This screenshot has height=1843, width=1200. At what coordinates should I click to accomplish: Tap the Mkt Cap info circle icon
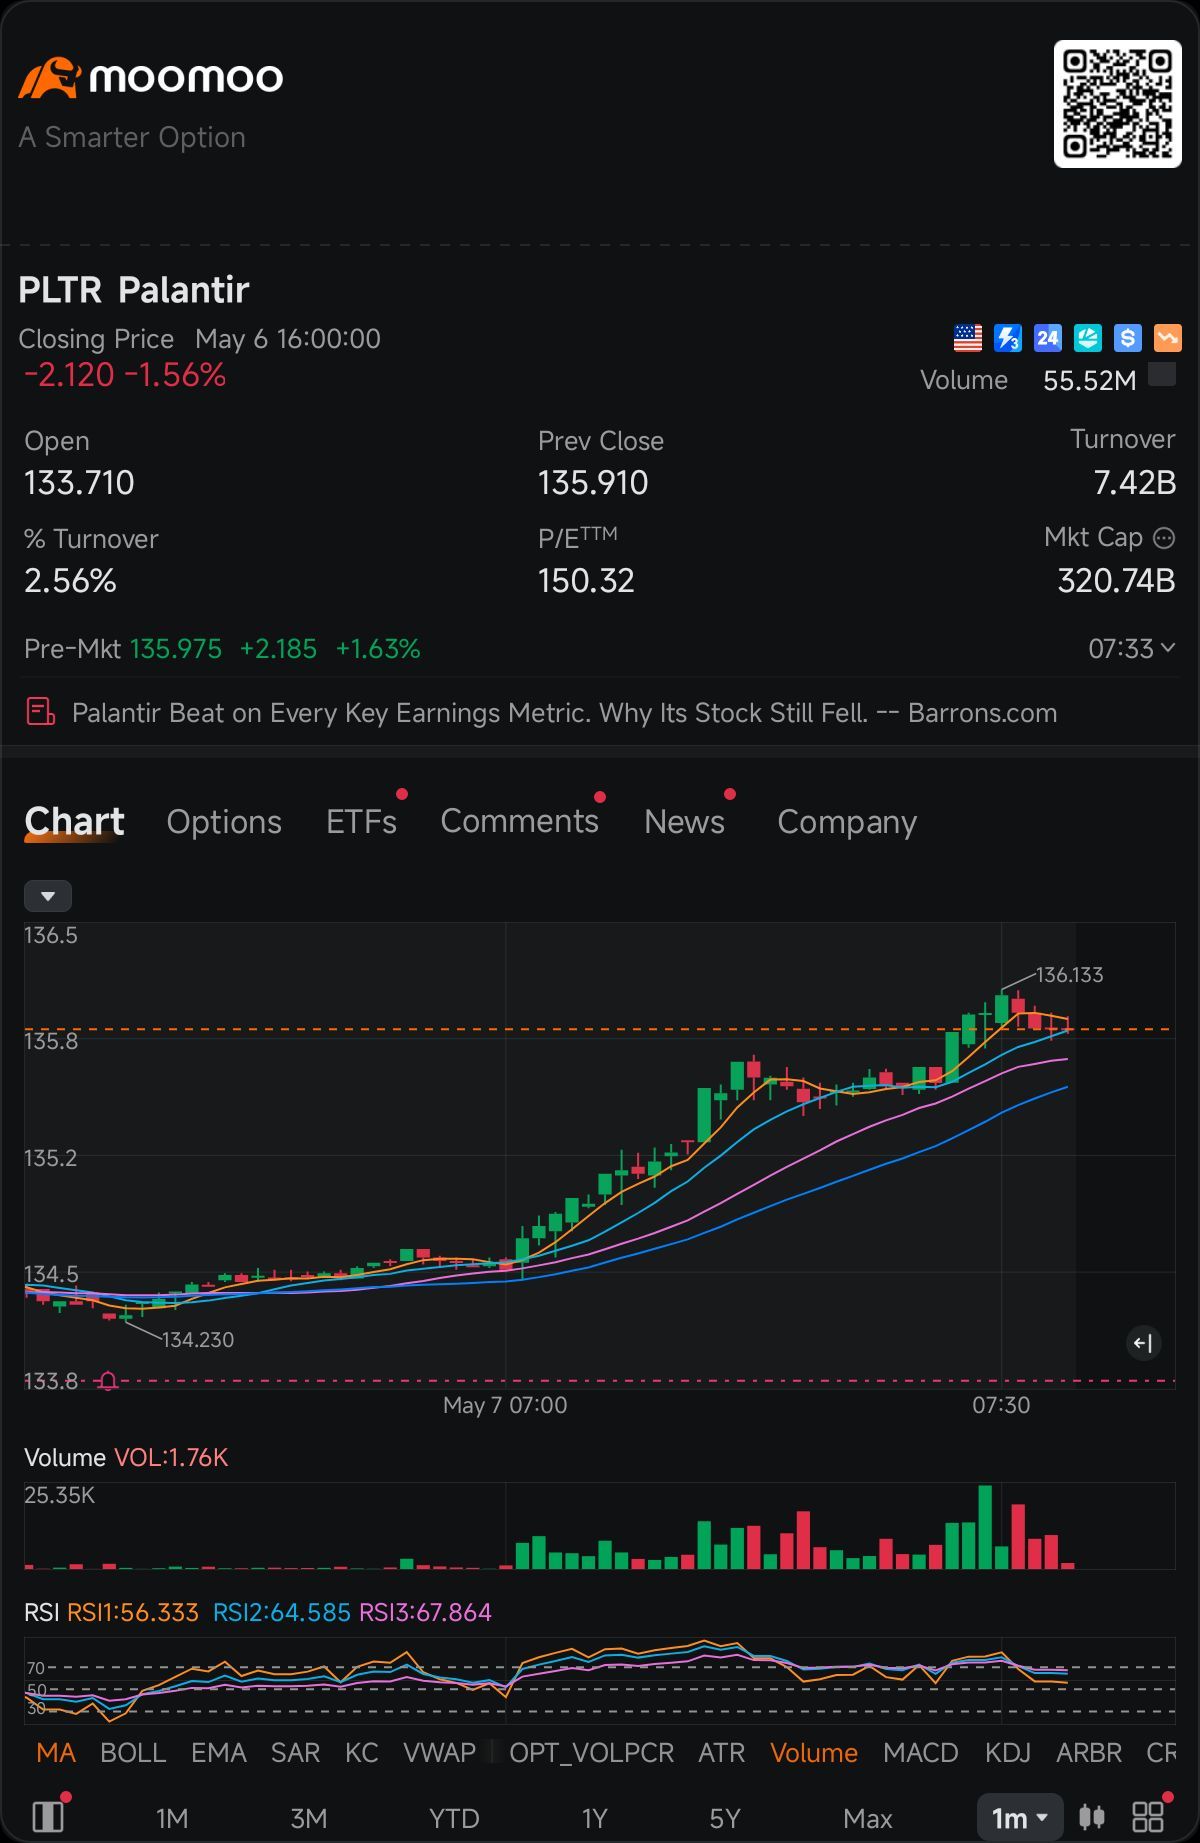tap(1164, 538)
